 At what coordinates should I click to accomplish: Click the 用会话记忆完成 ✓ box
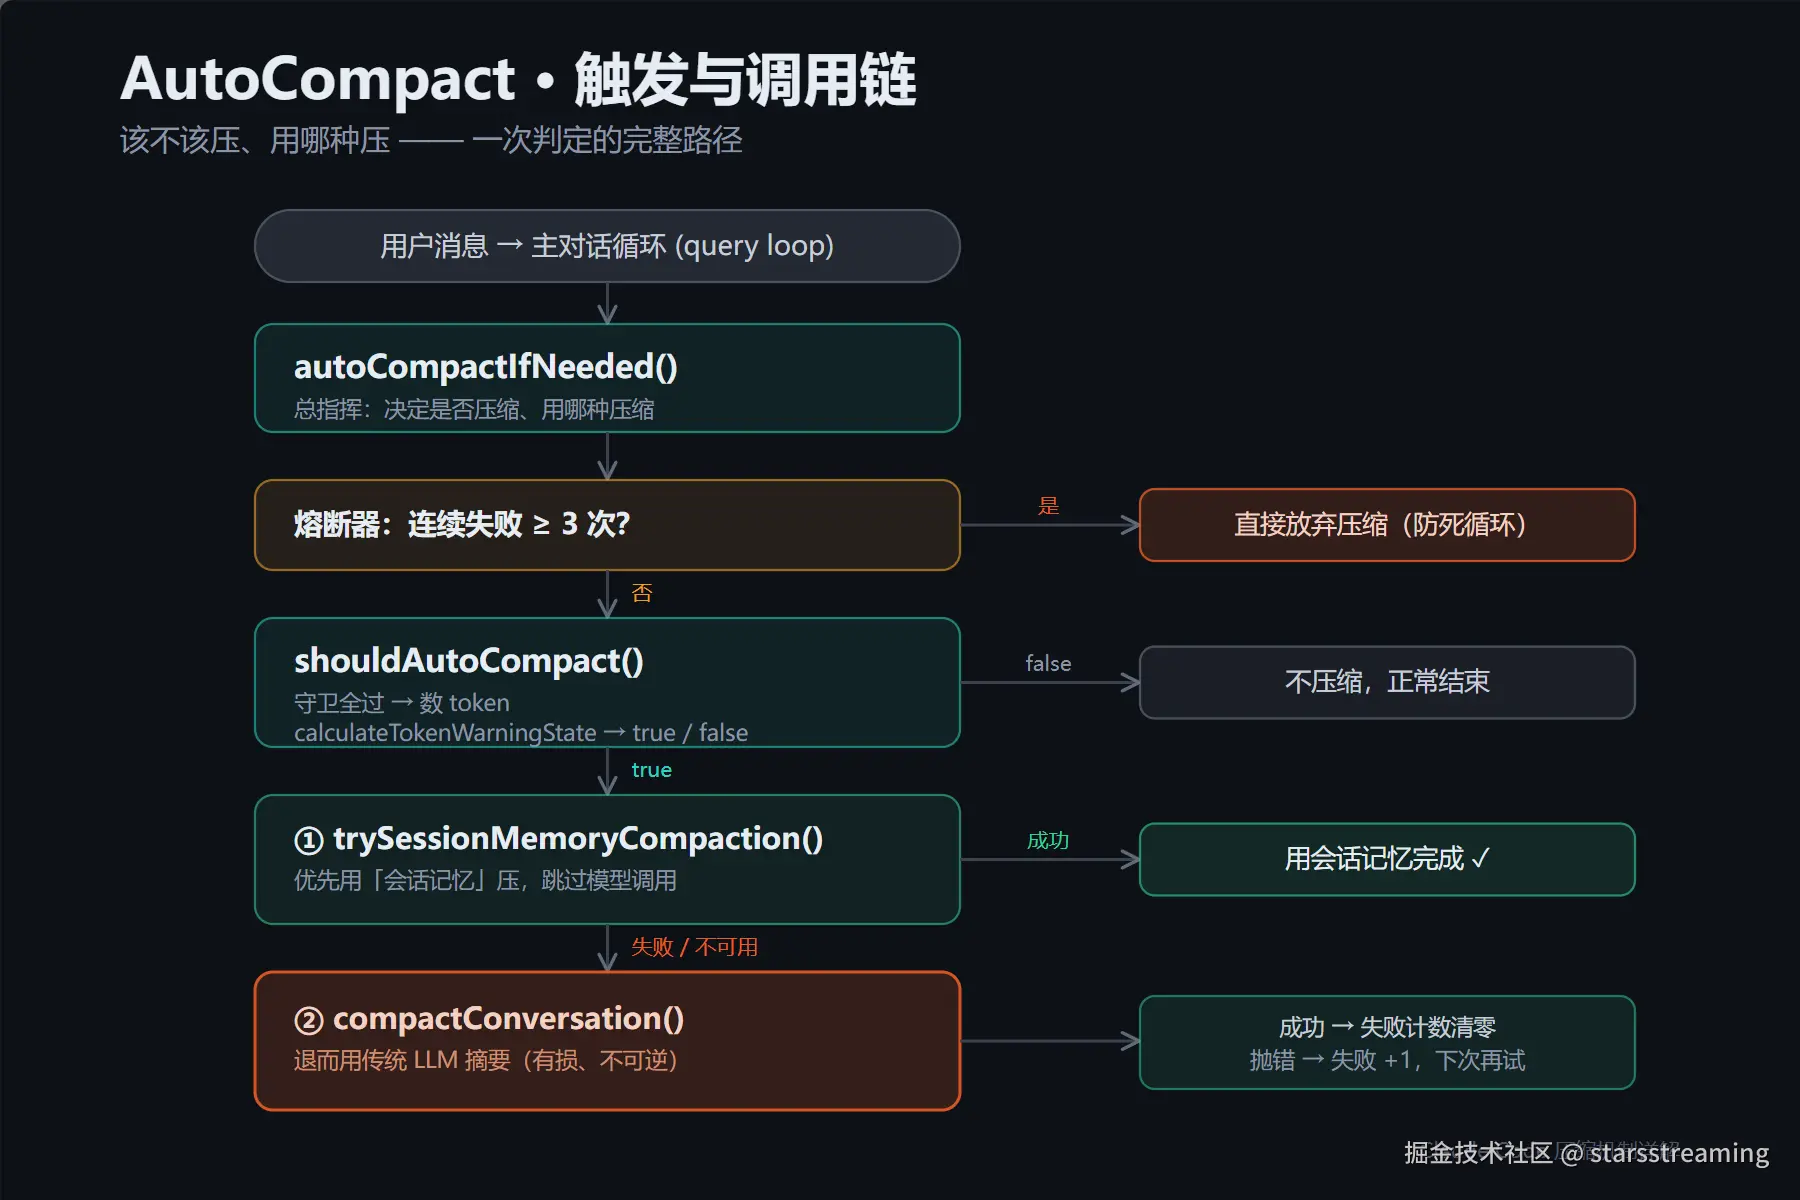[1387, 859]
